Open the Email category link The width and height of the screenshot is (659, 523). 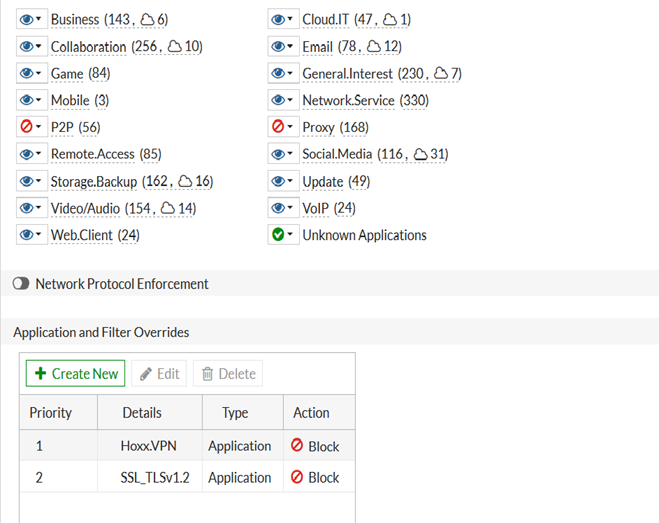(x=317, y=47)
